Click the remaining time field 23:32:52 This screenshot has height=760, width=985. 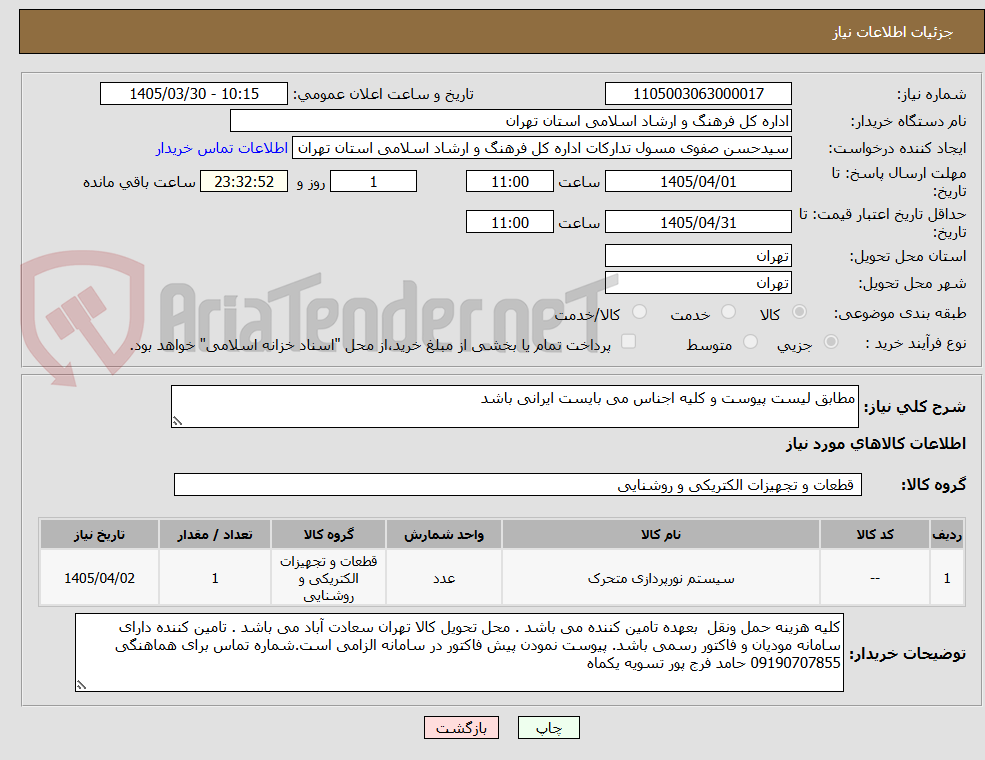click(x=244, y=182)
